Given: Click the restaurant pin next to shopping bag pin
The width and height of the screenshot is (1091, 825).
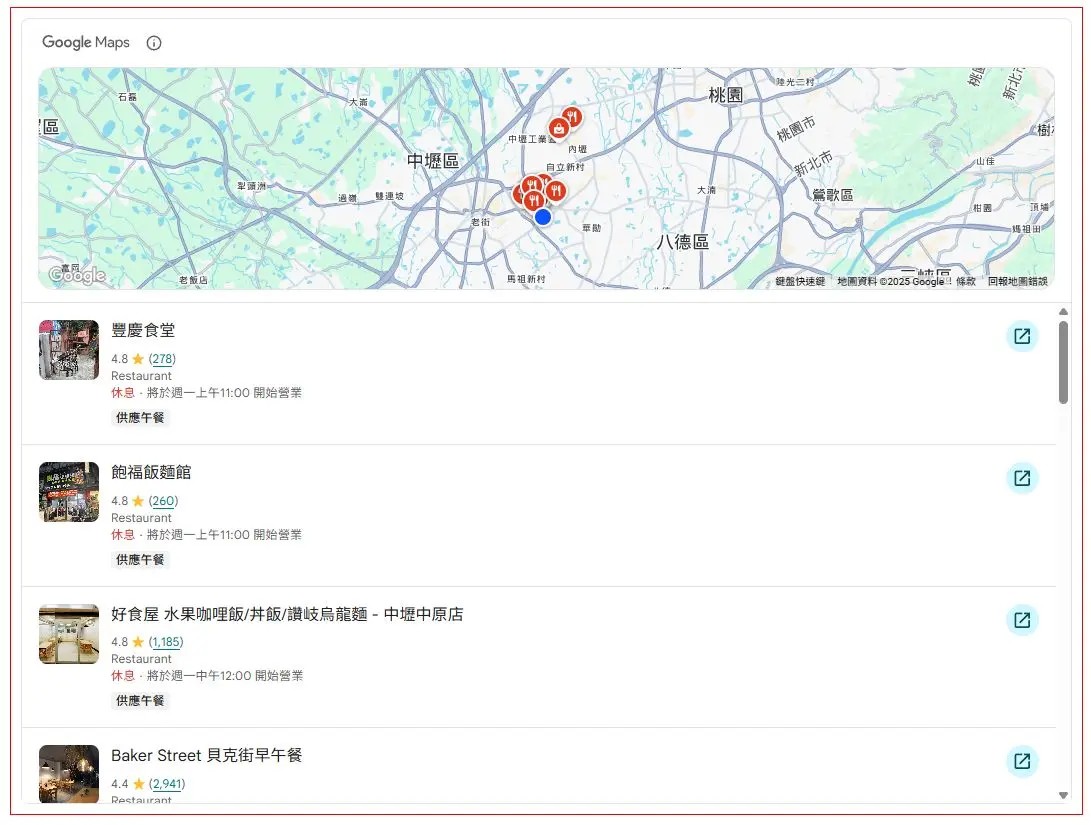Looking at the screenshot, I should [x=572, y=118].
